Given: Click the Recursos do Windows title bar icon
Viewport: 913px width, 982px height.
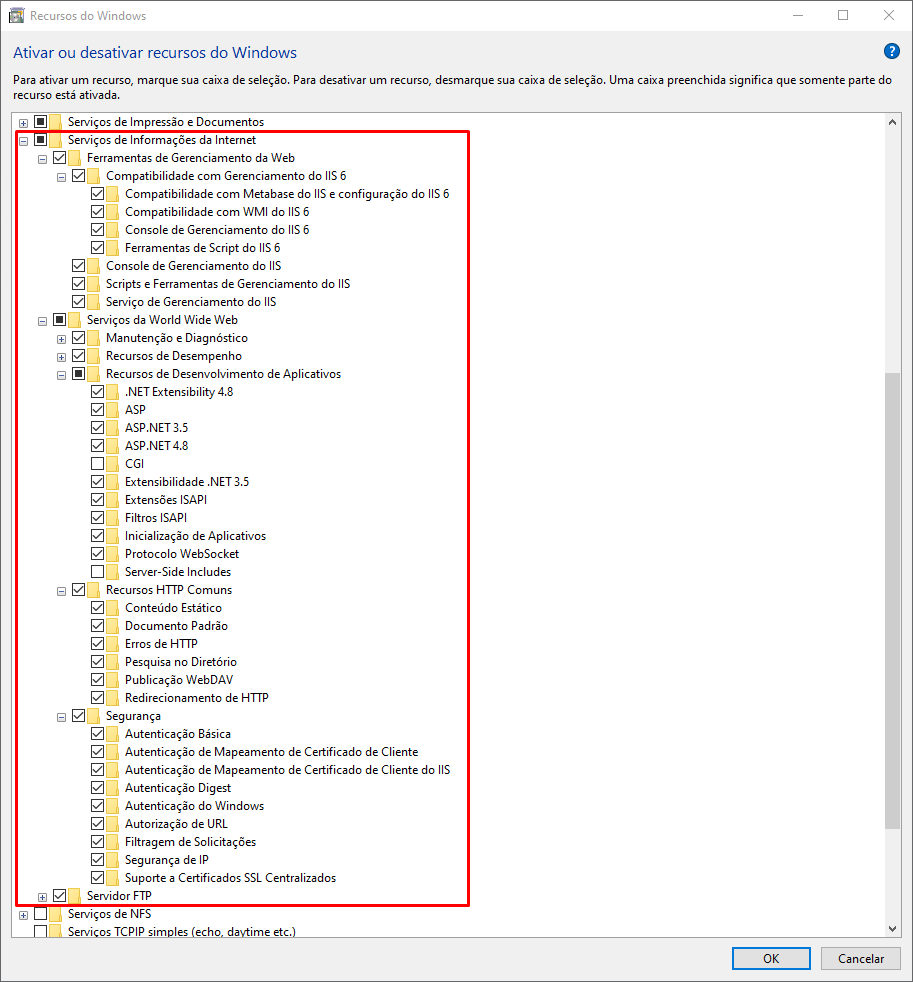Looking at the screenshot, I should [x=16, y=16].
